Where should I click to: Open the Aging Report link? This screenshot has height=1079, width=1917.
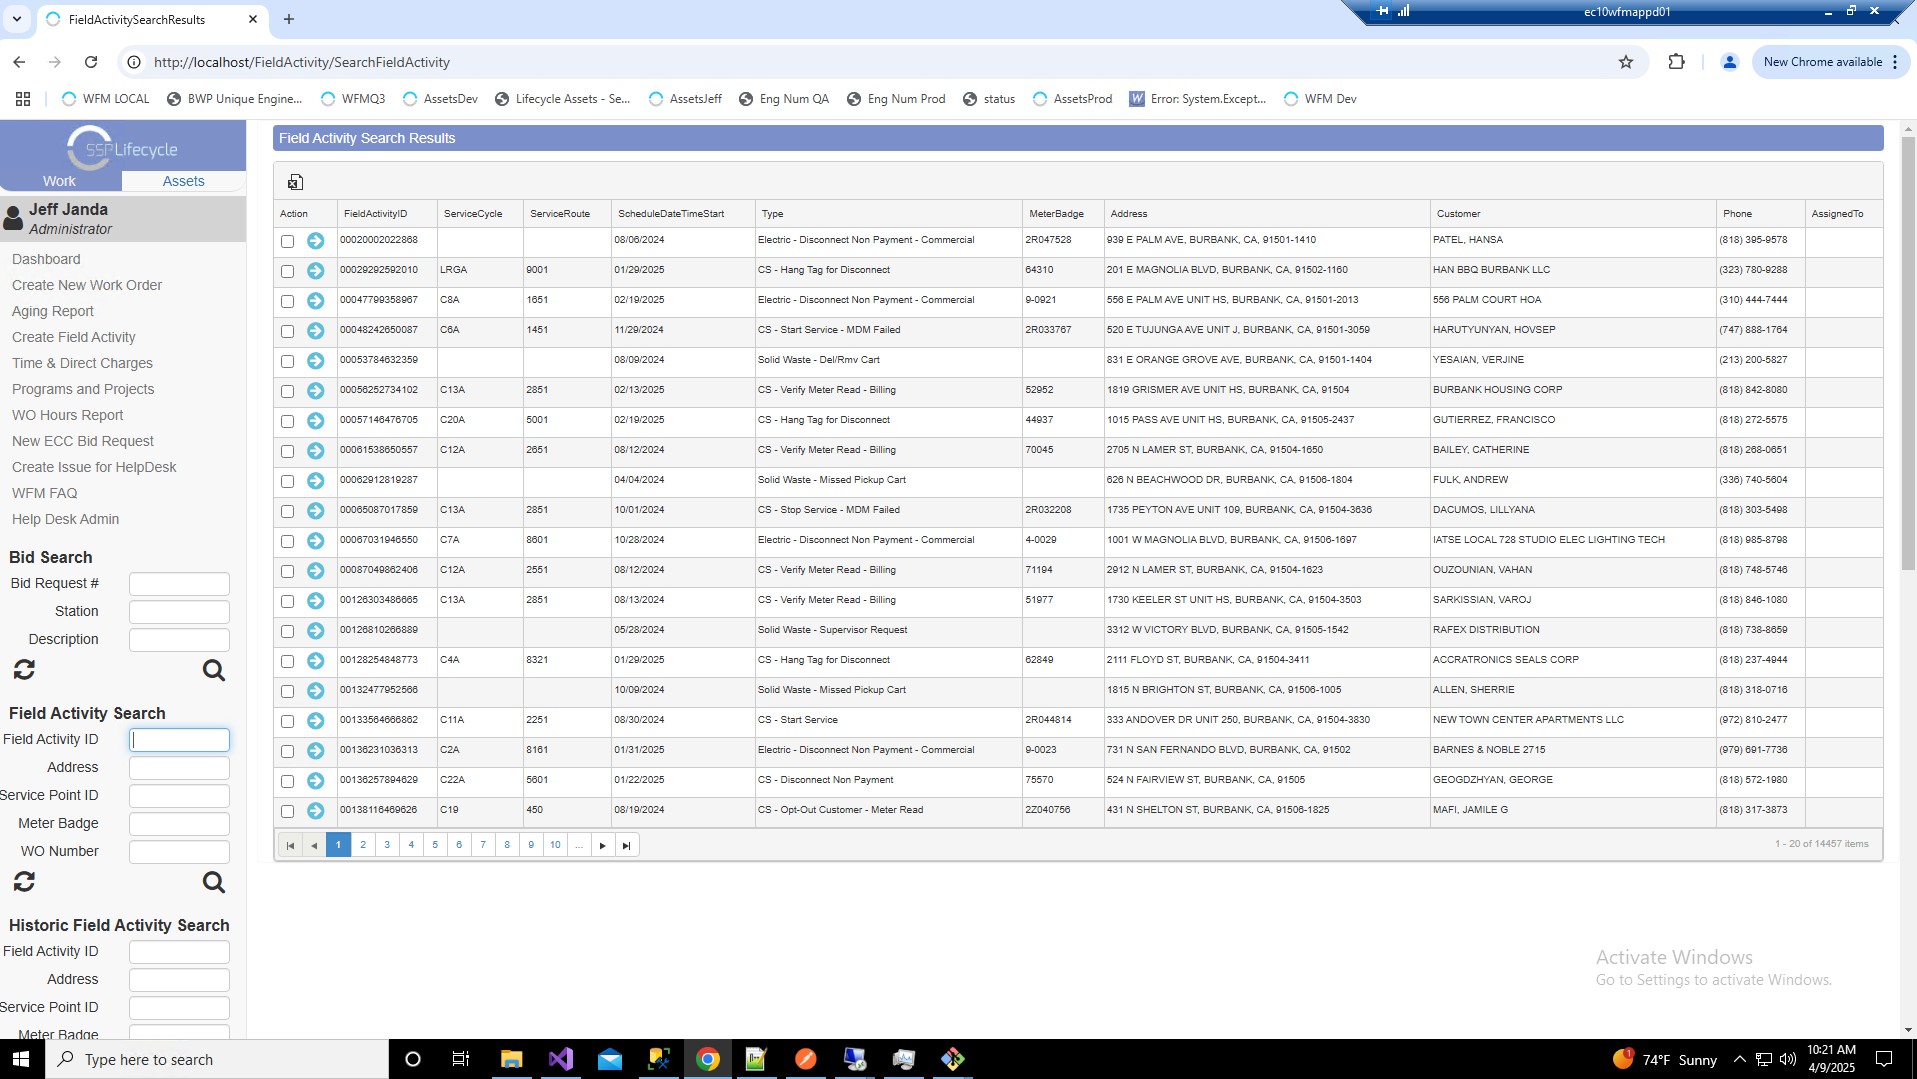53,311
